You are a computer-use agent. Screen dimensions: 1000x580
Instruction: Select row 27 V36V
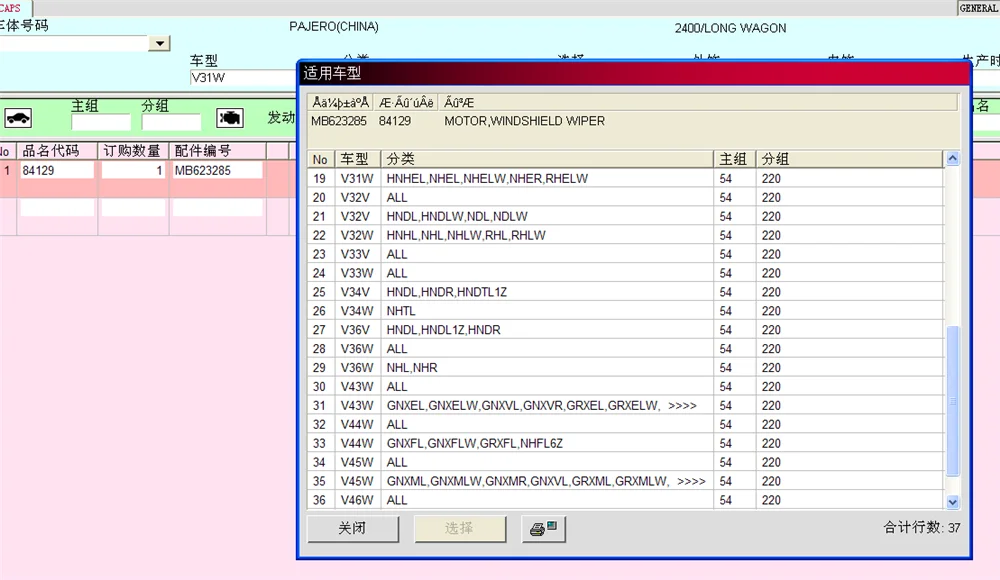tap(625, 330)
